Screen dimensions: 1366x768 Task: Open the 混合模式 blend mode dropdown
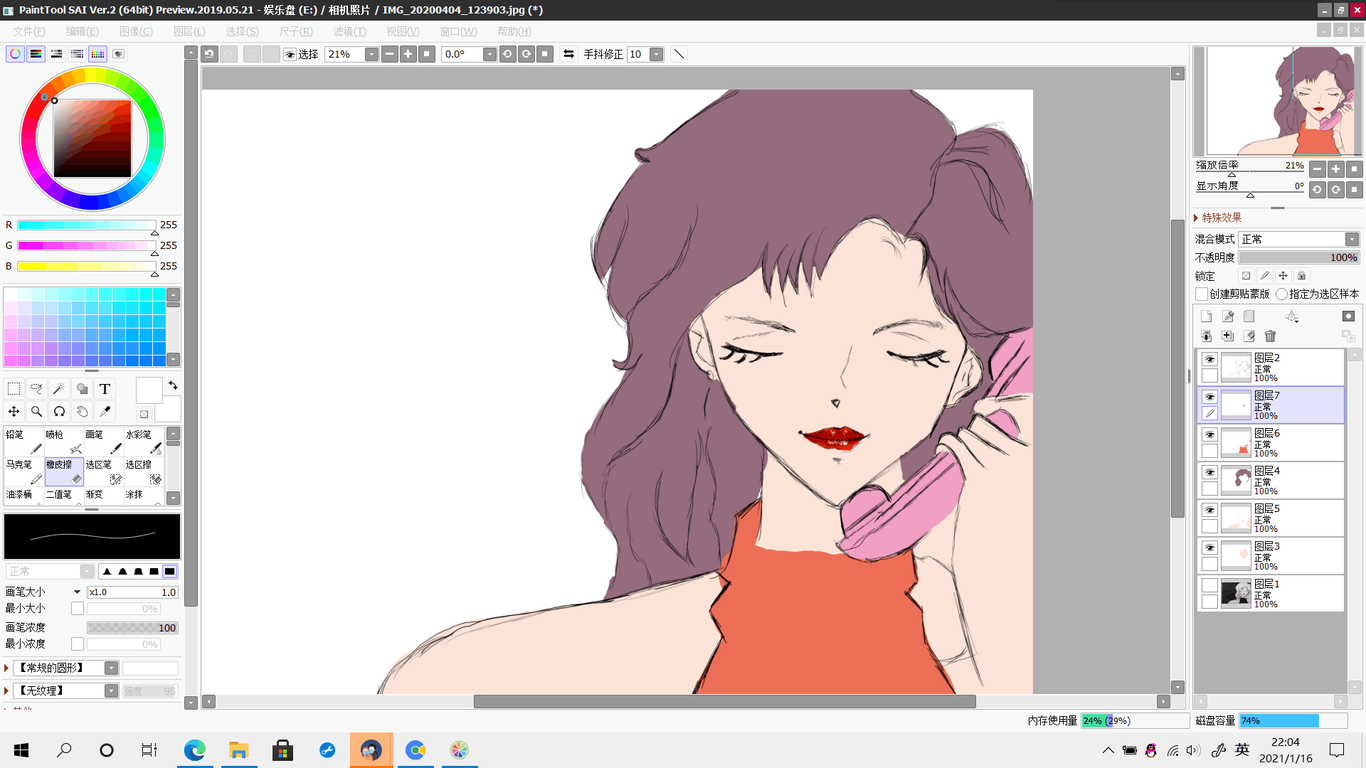coord(1351,239)
